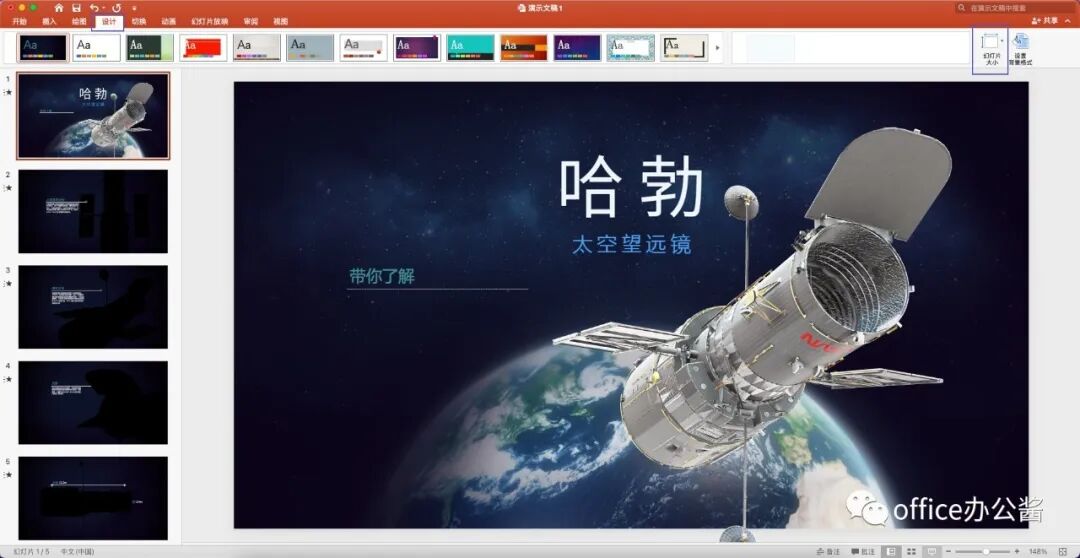1080x558 pixels.
Task: Open the quick access toolbar customize arrow
Action: click(x=134, y=8)
